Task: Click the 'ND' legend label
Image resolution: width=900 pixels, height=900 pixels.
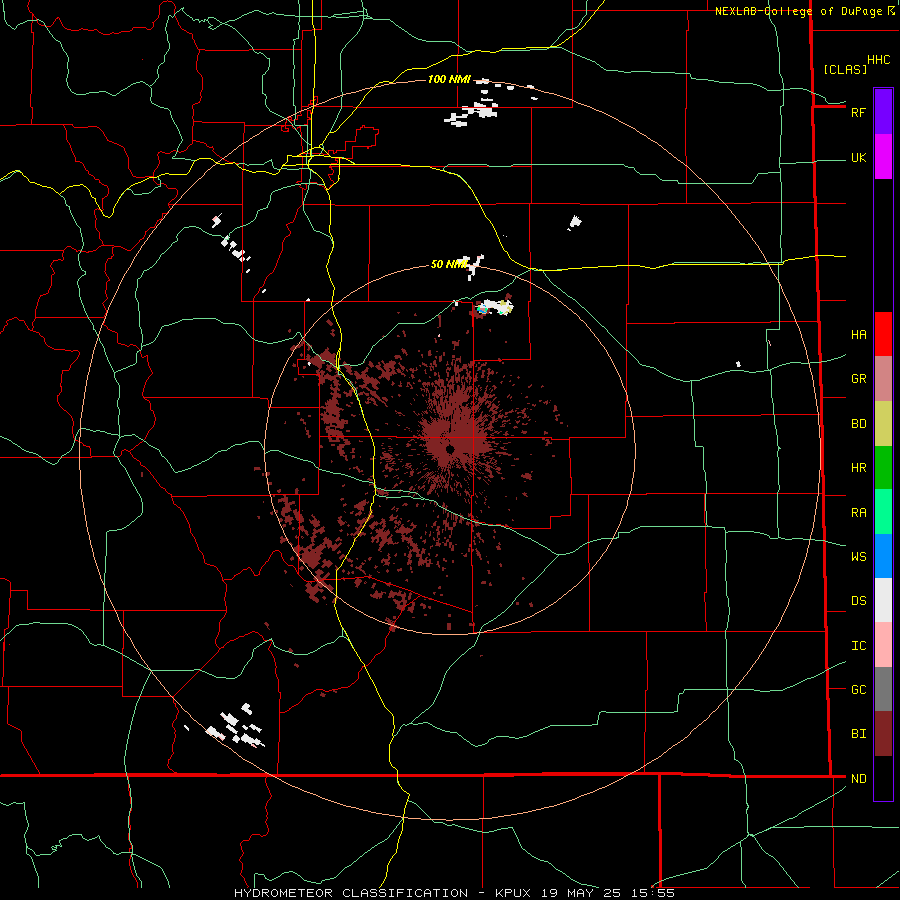Action: pos(858,779)
